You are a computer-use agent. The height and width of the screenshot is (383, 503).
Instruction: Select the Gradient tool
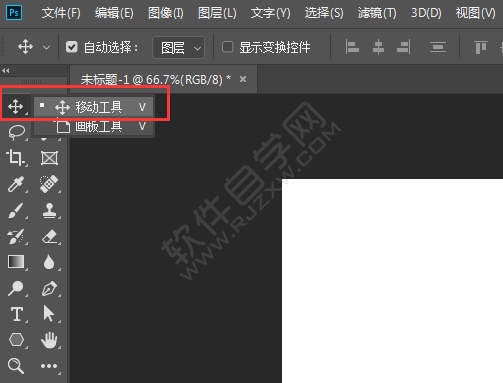pyautogui.click(x=16, y=262)
